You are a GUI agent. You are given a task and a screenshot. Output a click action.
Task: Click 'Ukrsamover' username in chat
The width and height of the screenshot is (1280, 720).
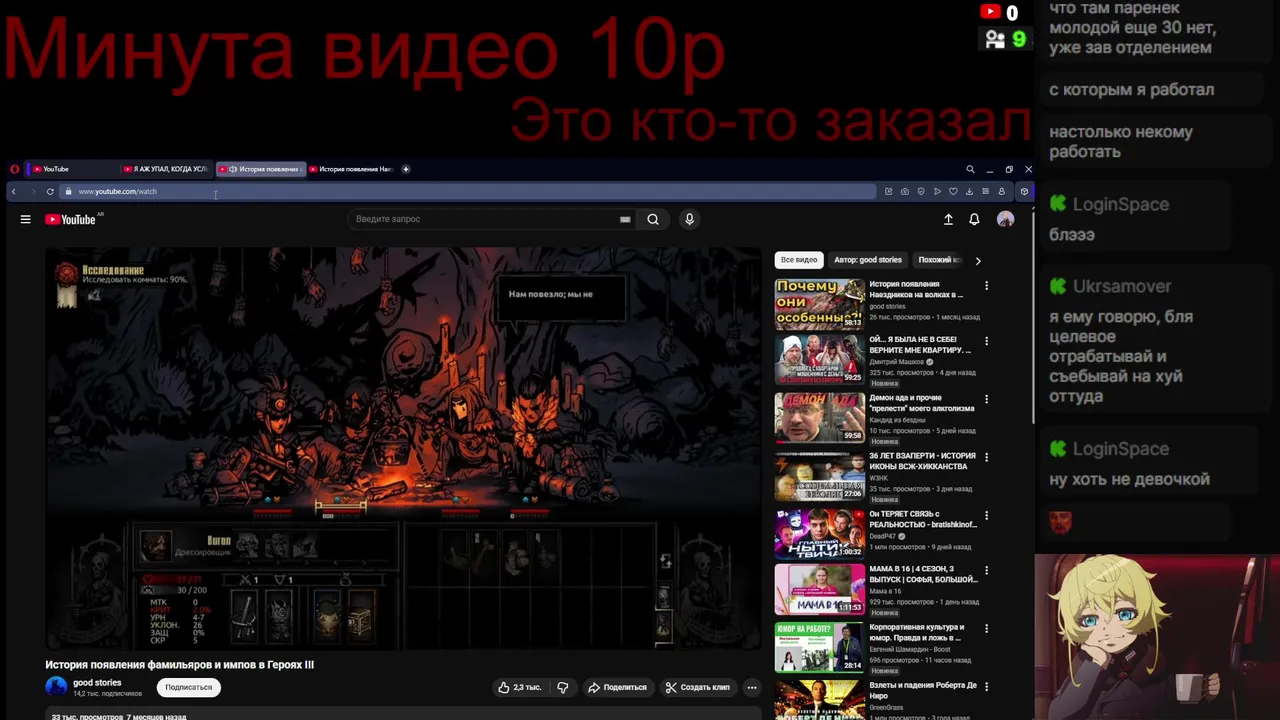tap(1121, 286)
